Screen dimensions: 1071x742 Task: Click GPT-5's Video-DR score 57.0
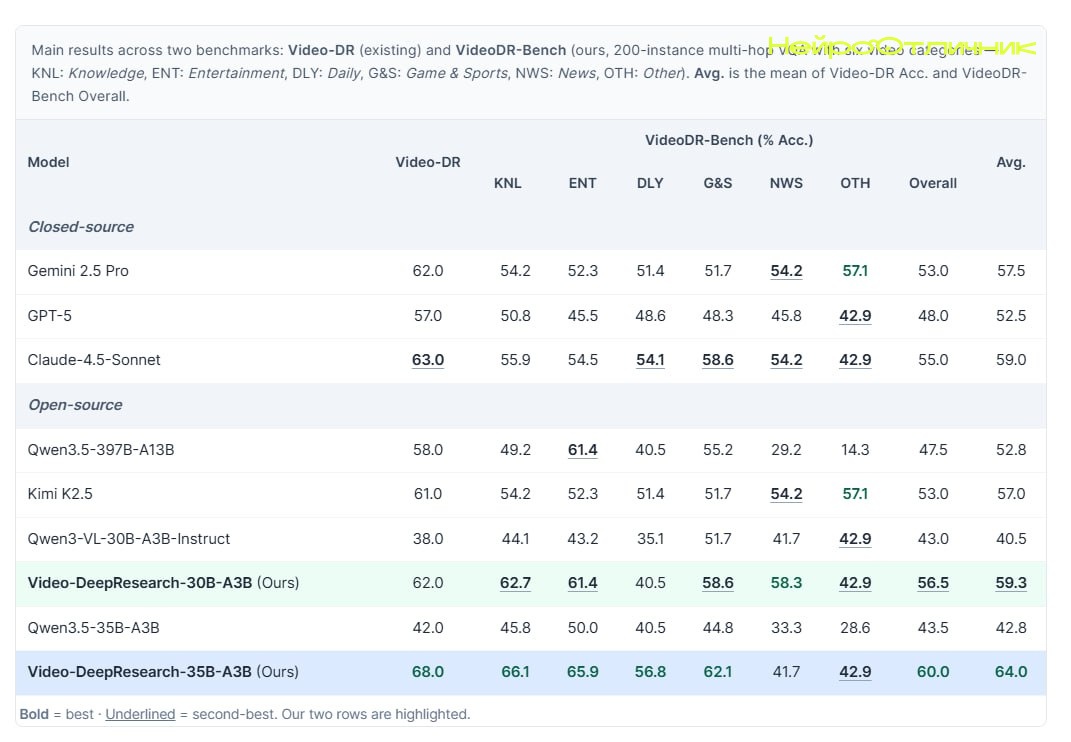(x=428, y=316)
